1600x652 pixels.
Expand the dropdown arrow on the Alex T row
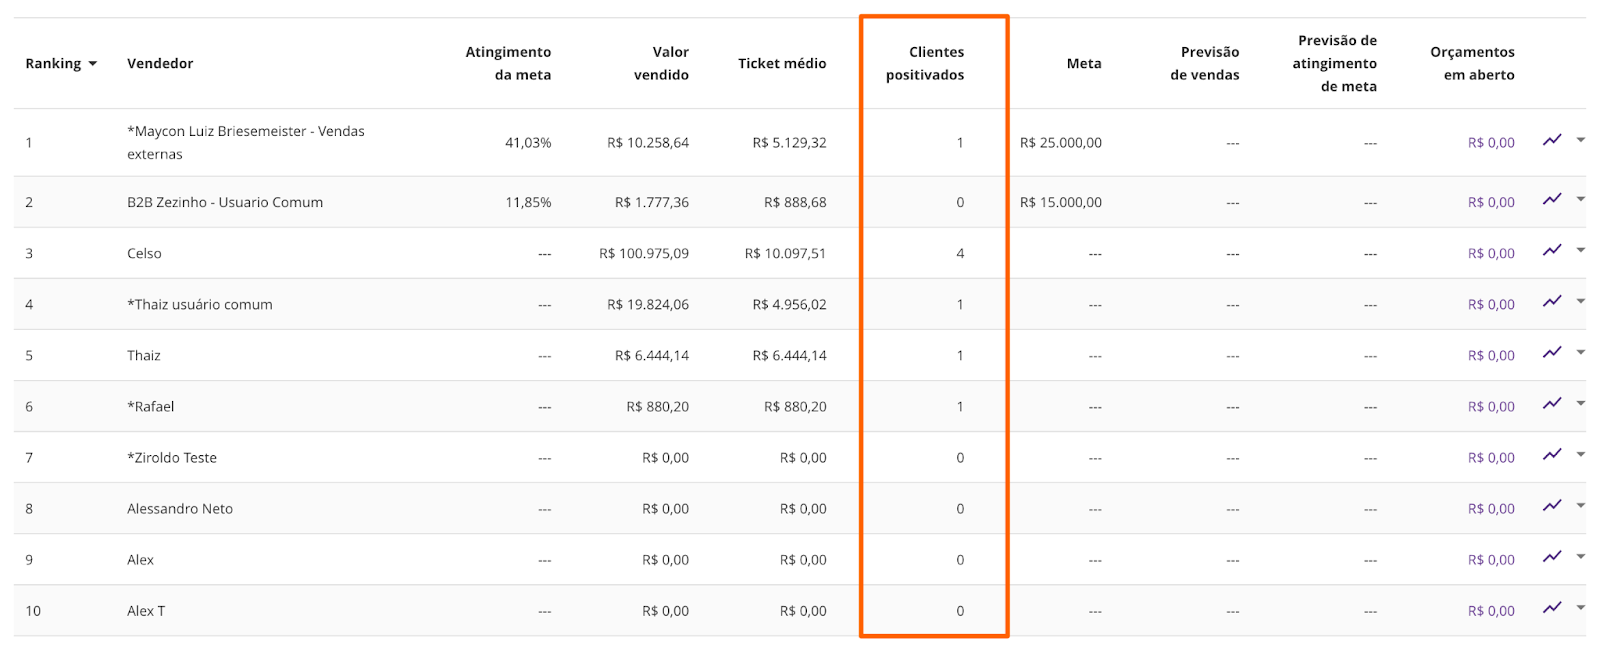(x=1580, y=610)
